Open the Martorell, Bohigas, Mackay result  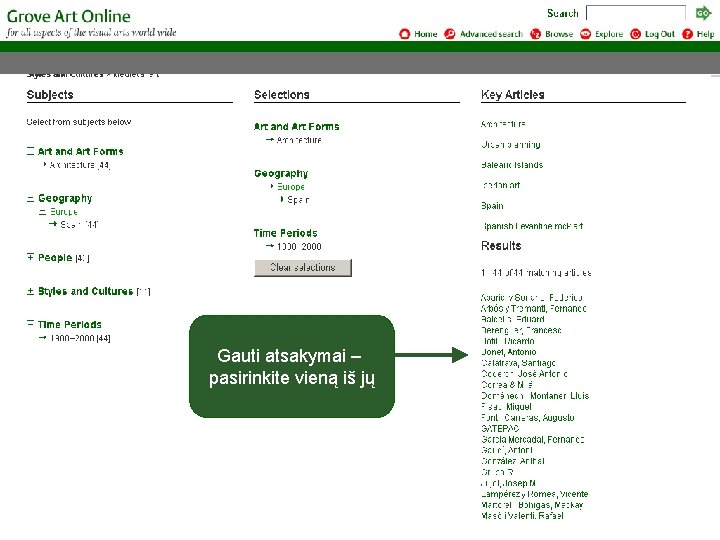point(532,505)
